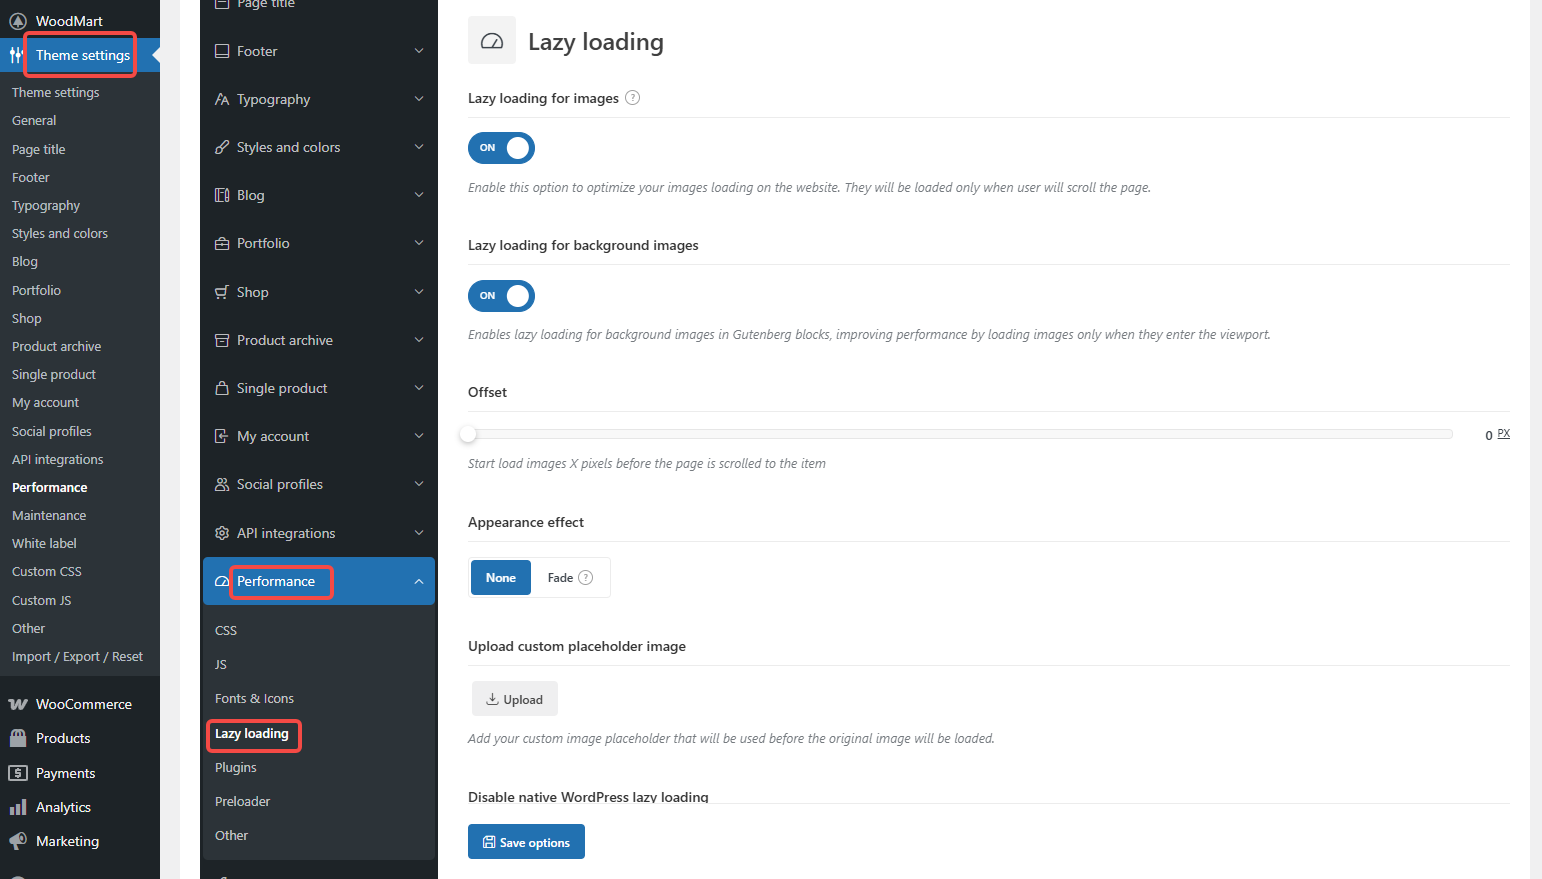Image resolution: width=1542 pixels, height=879 pixels.
Task: Click the Marketing megaphone icon
Action: (x=18, y=841)
